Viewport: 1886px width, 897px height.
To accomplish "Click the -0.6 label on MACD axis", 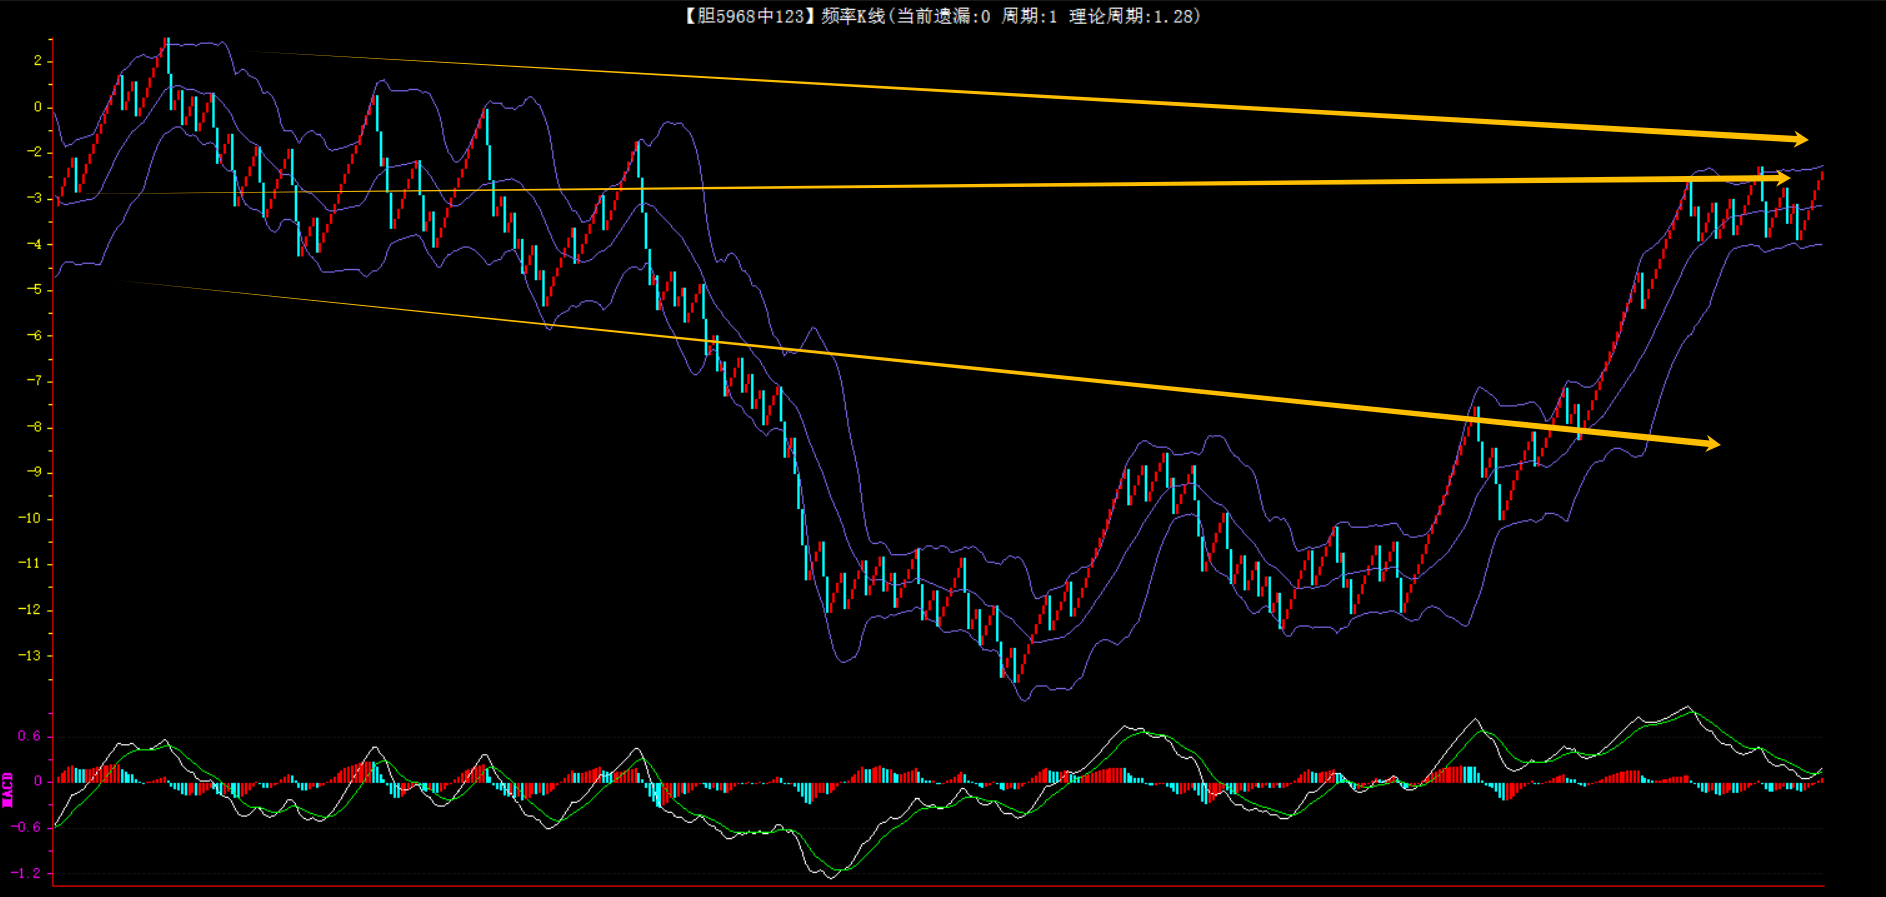I will 27,827.
